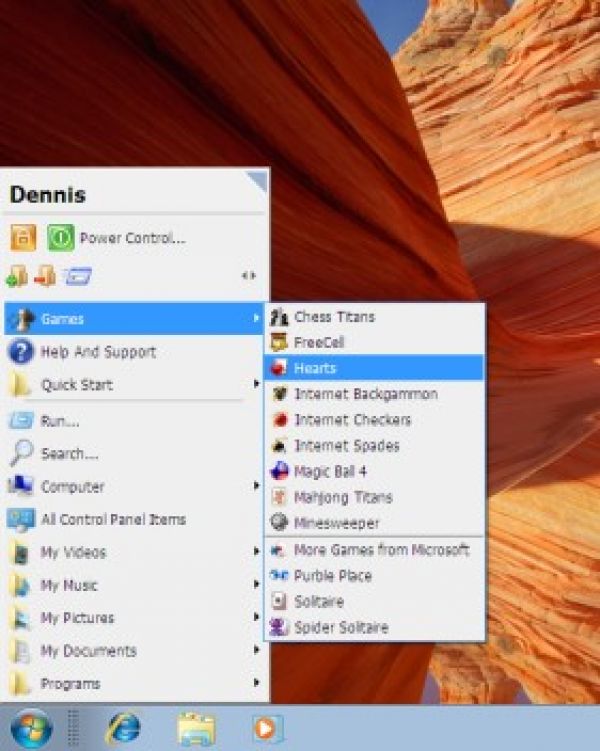This screenshot has height=751, width=600.
Task: Open All Control Panel Items
Action: 134,520
